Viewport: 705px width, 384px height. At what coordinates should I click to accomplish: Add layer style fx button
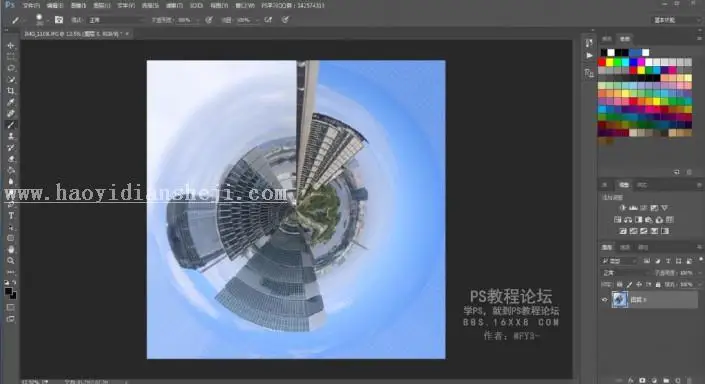[x=631, y=380]
